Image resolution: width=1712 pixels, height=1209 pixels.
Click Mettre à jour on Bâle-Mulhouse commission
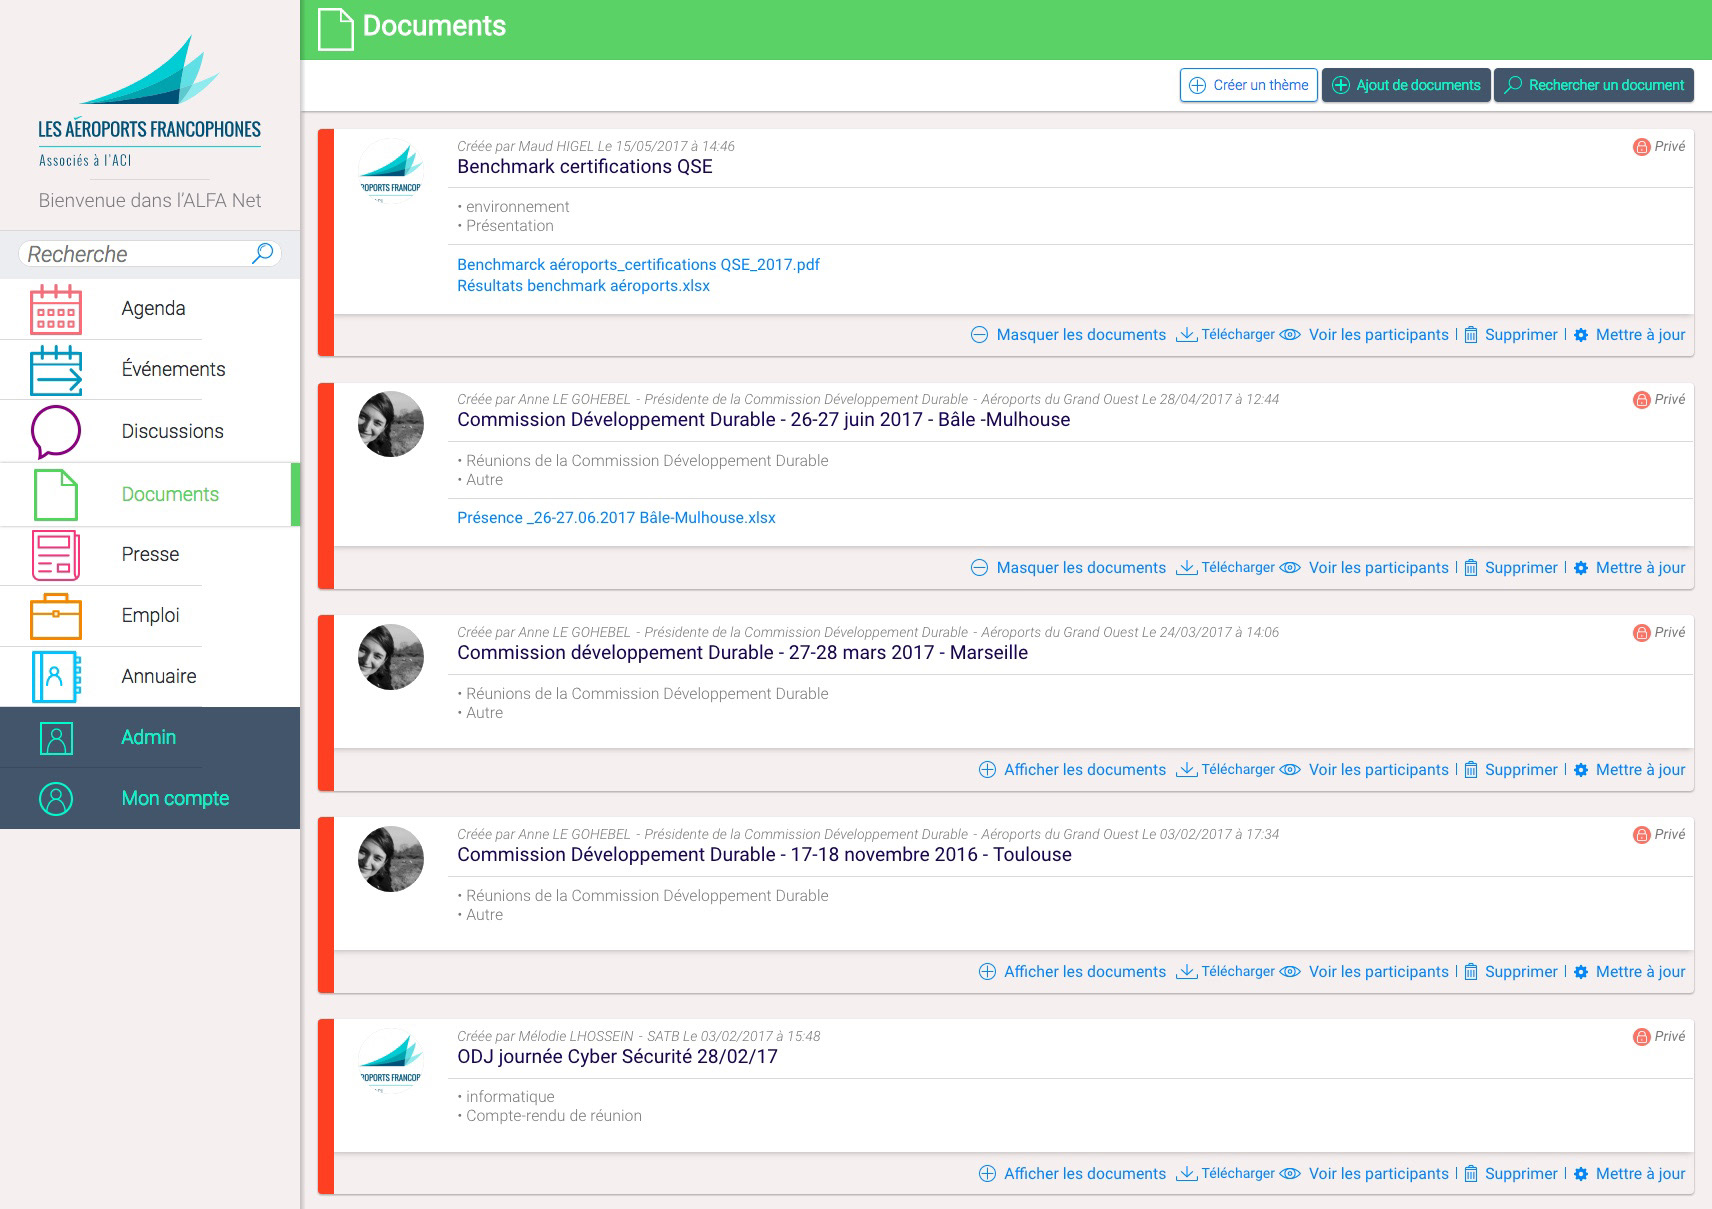coord(1640,568)
